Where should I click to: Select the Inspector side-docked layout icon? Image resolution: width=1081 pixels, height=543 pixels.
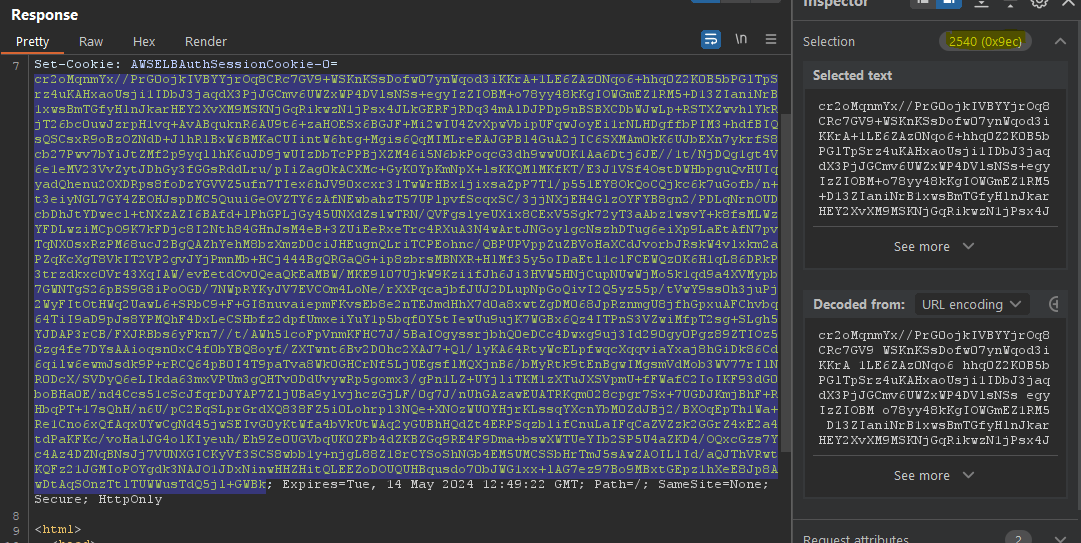point(949,3)
